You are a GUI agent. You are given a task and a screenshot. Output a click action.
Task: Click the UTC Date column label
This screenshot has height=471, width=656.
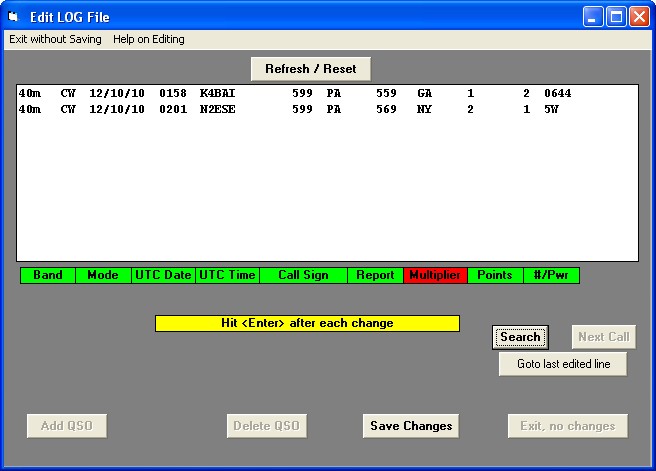(x=163, y=275)
